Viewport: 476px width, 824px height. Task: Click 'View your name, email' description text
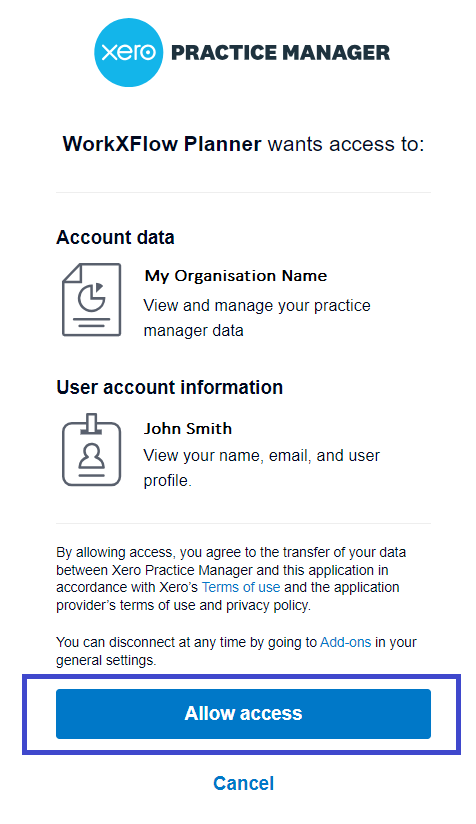[262, 456]
